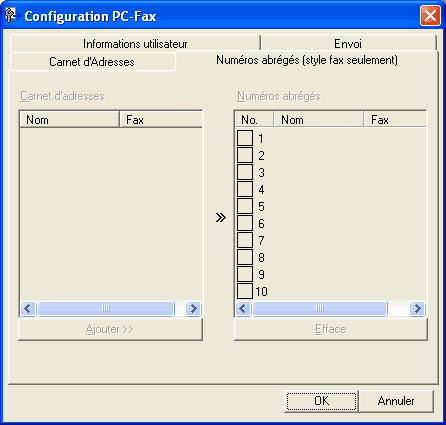
Task: Select checkbox next to speed dial number 3
Action: [x=245, y=172]
